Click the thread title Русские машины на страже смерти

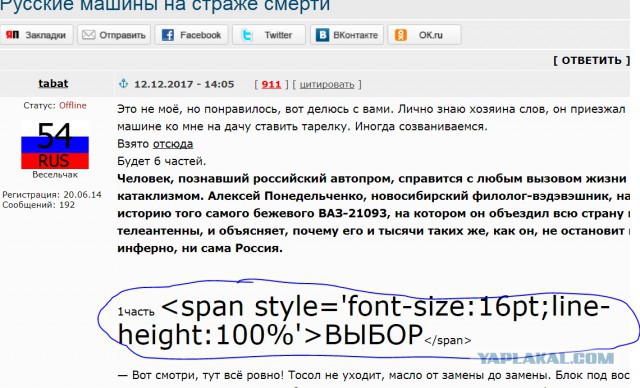click(x=165, y=5)
